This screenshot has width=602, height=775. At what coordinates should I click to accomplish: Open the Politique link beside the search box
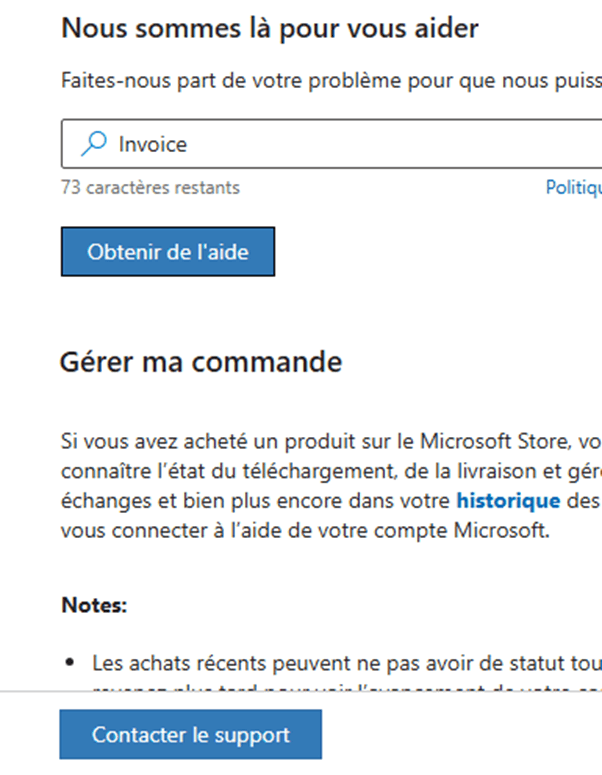coord(573,188)
